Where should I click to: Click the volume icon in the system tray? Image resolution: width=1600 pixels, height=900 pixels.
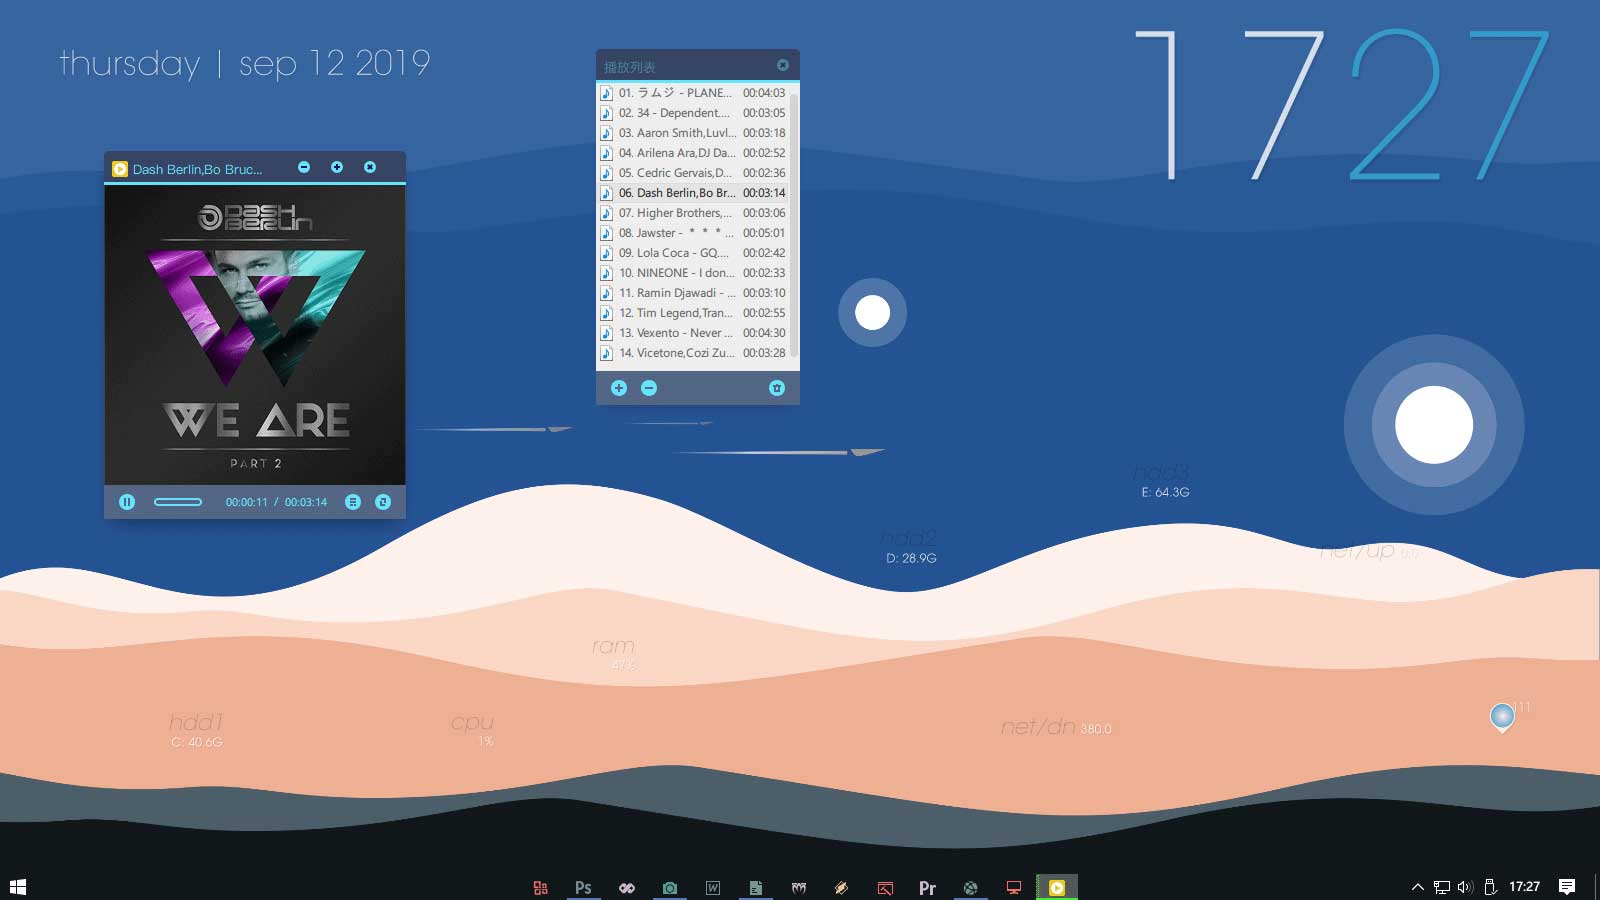pyautogui.click(x=1466, y=887)
